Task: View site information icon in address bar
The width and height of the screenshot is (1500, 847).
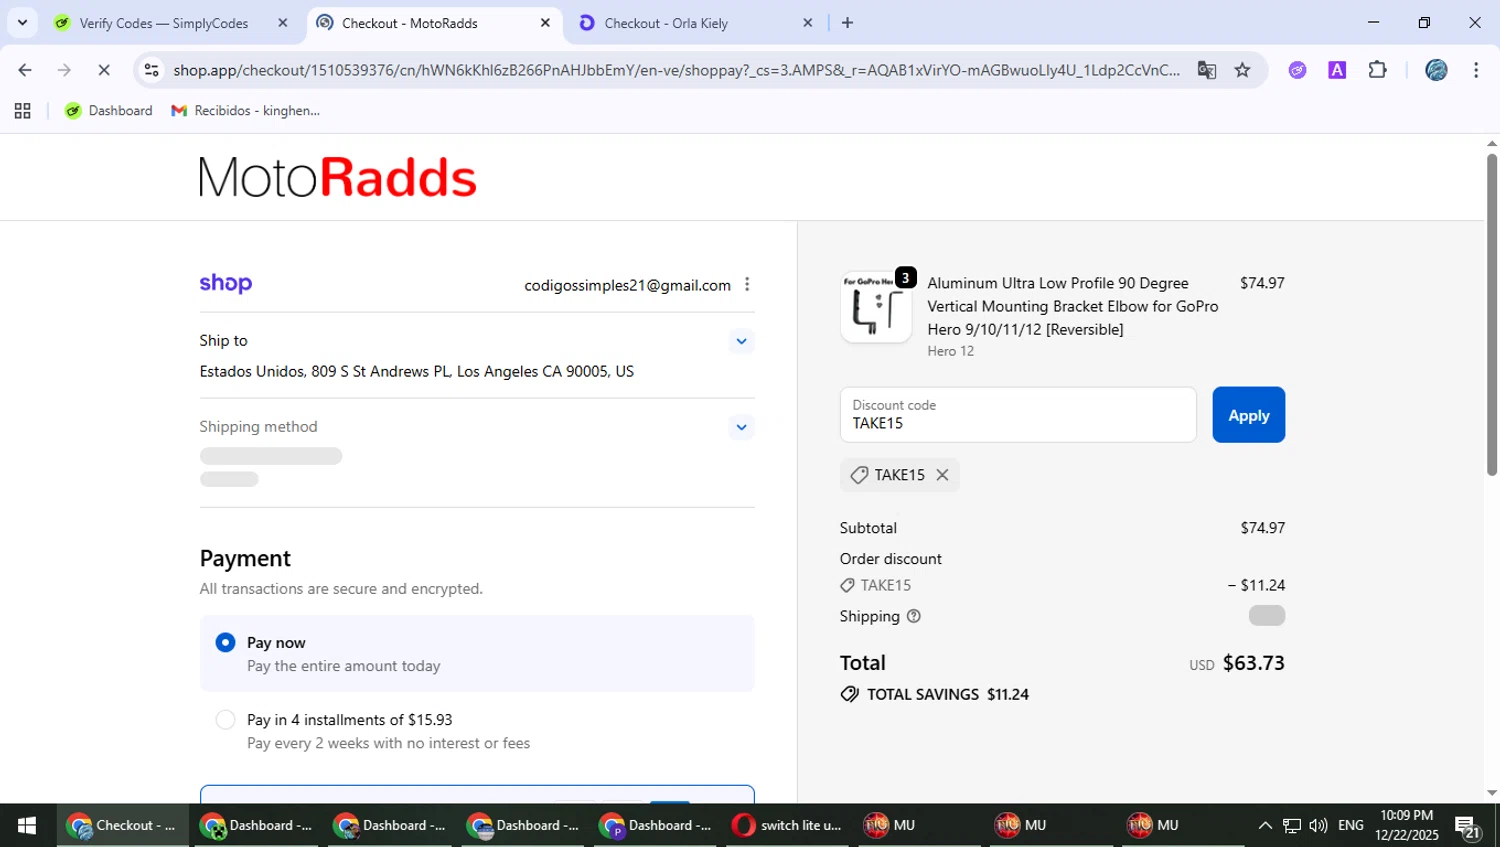Action: [x=151, y=70]
